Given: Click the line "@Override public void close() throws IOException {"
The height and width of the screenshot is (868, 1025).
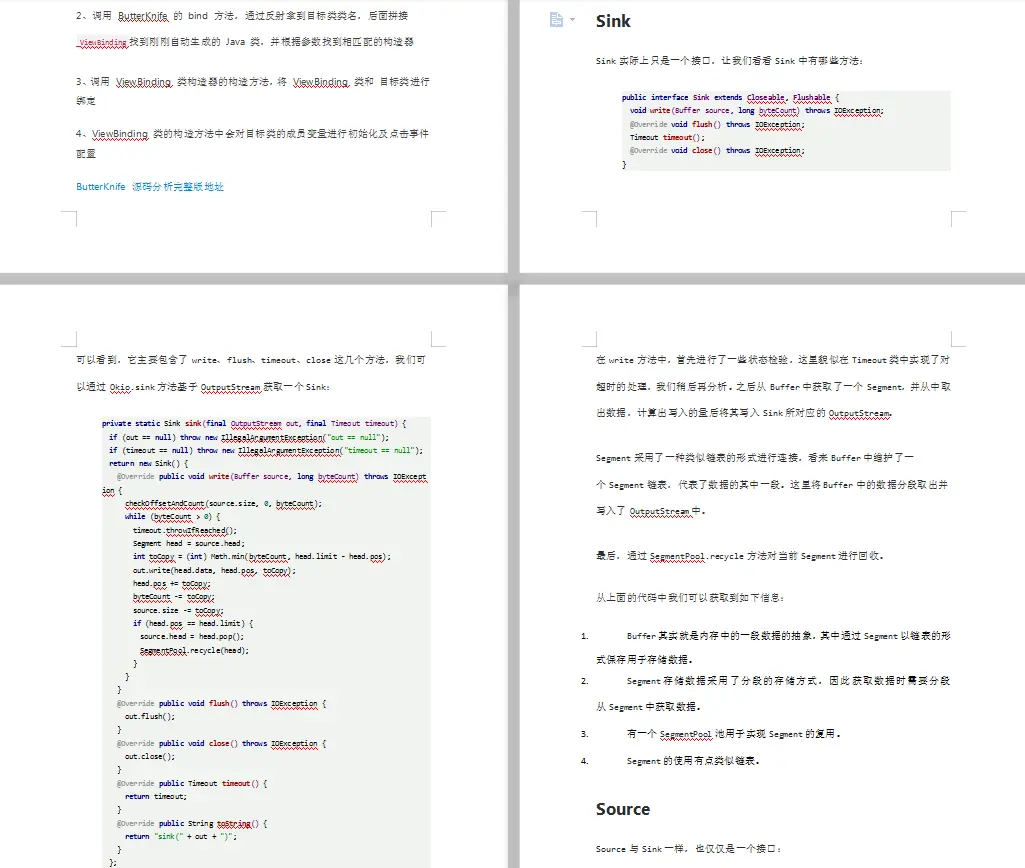Looking at the screenshot, I should click(222, 744).
